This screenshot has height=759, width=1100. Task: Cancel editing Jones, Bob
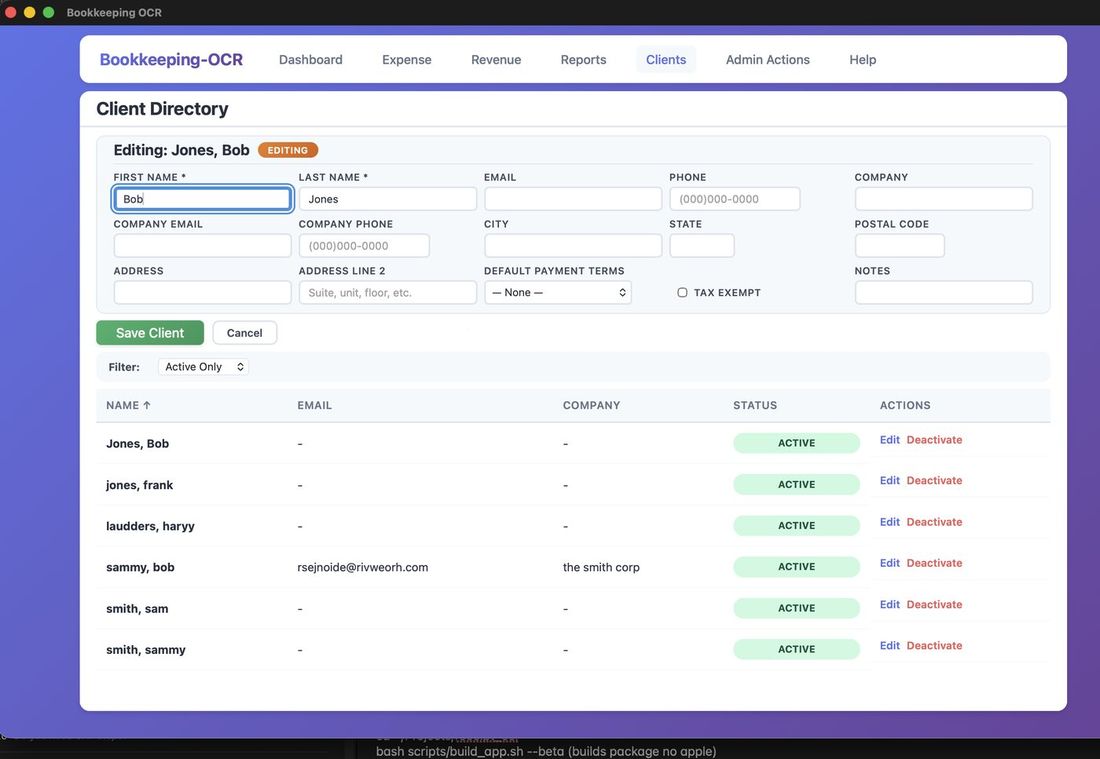coord(244,332)
